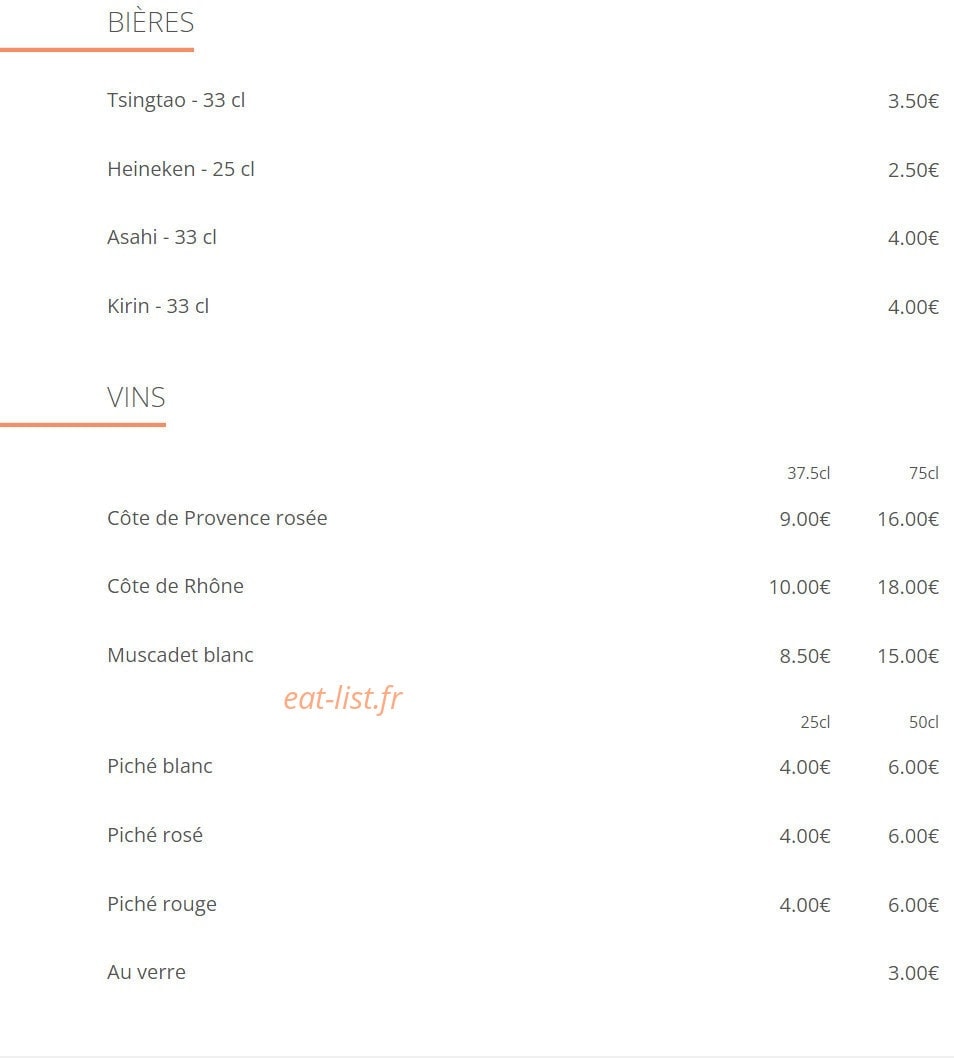Click the Côte de Rhône entry
The image size is (954, 1058).
tap(175, 586)
